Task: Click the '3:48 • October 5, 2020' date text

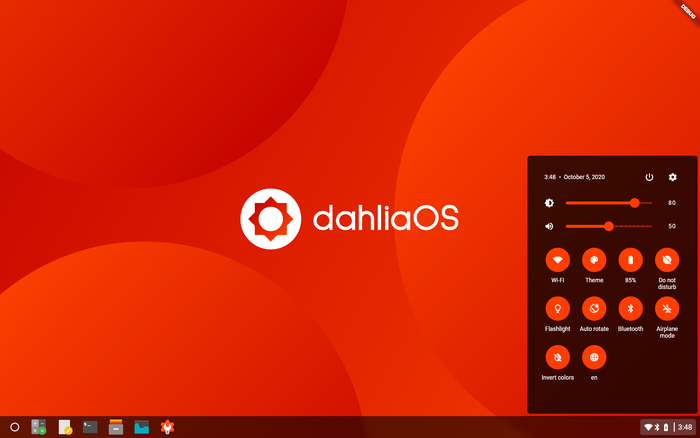Action: coord(575,177)
